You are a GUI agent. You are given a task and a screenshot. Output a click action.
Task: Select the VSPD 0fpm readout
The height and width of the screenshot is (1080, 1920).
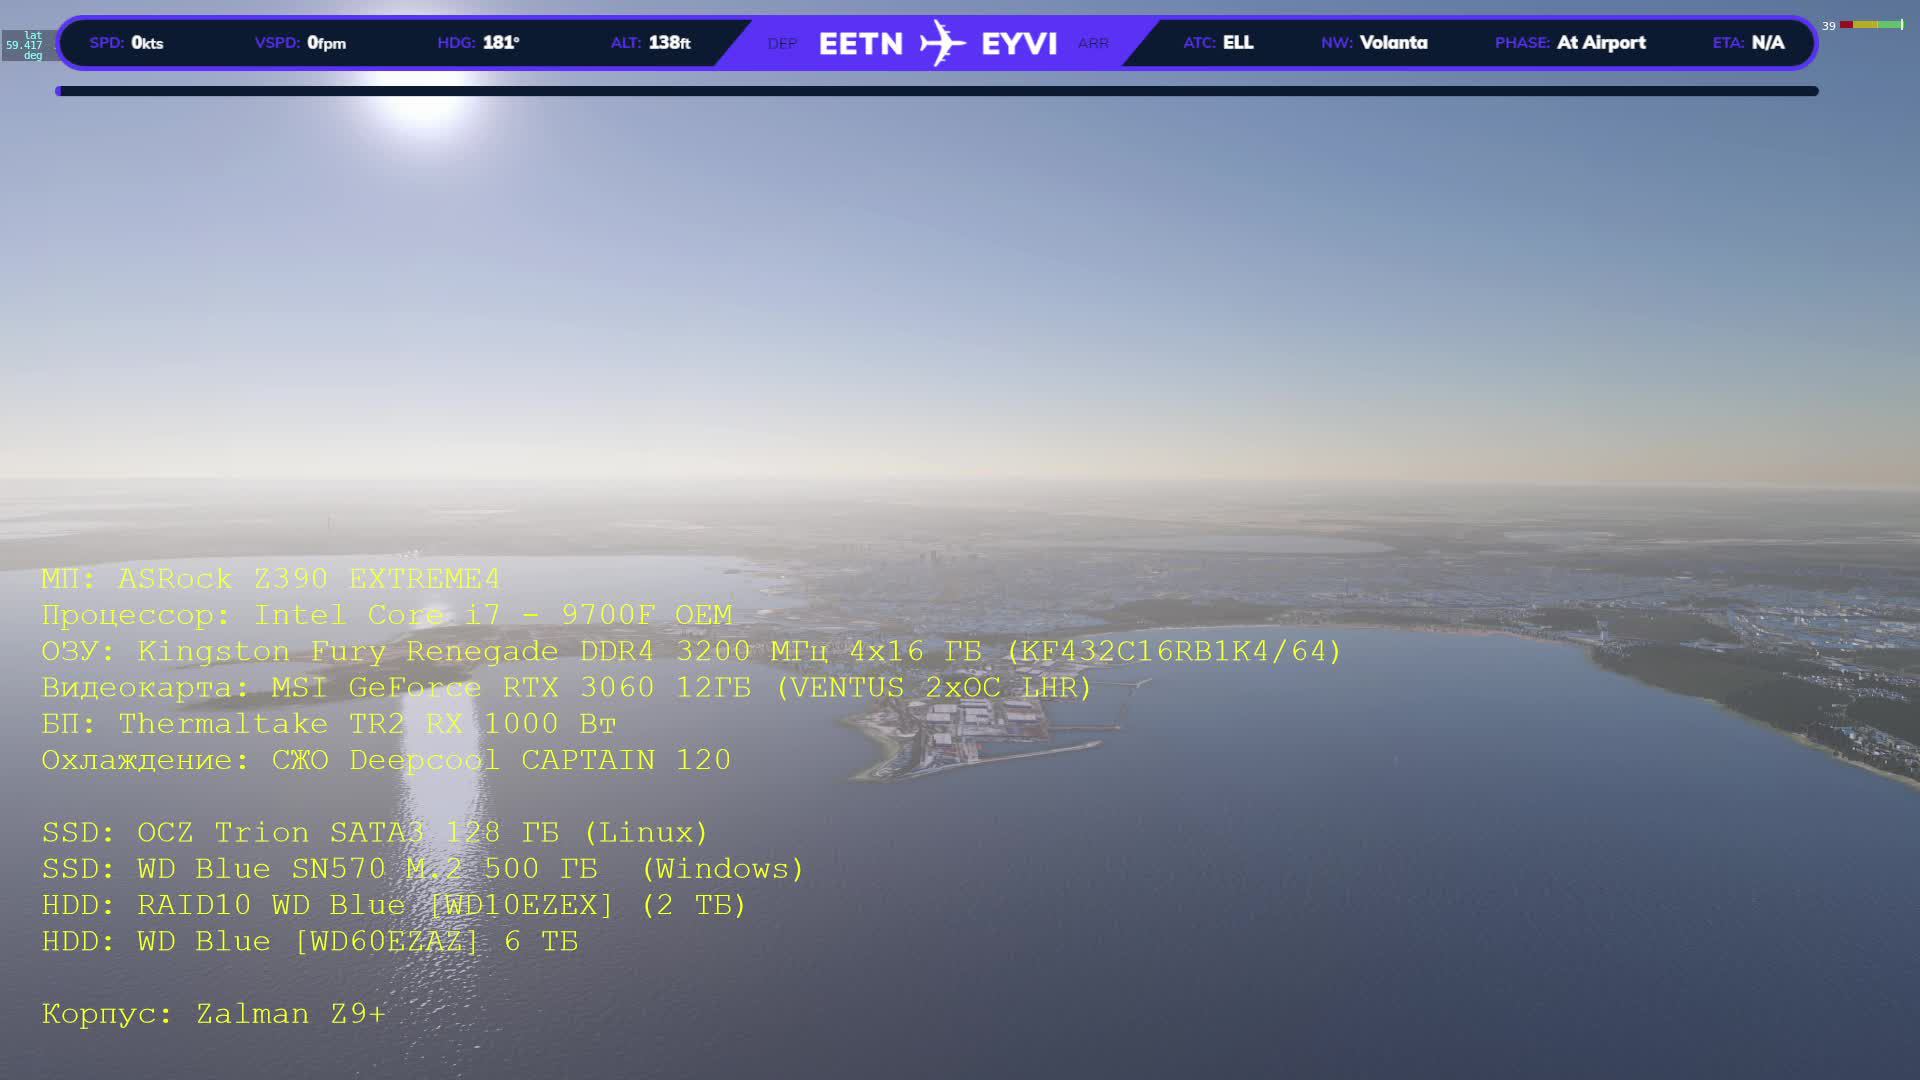point(300,43)
